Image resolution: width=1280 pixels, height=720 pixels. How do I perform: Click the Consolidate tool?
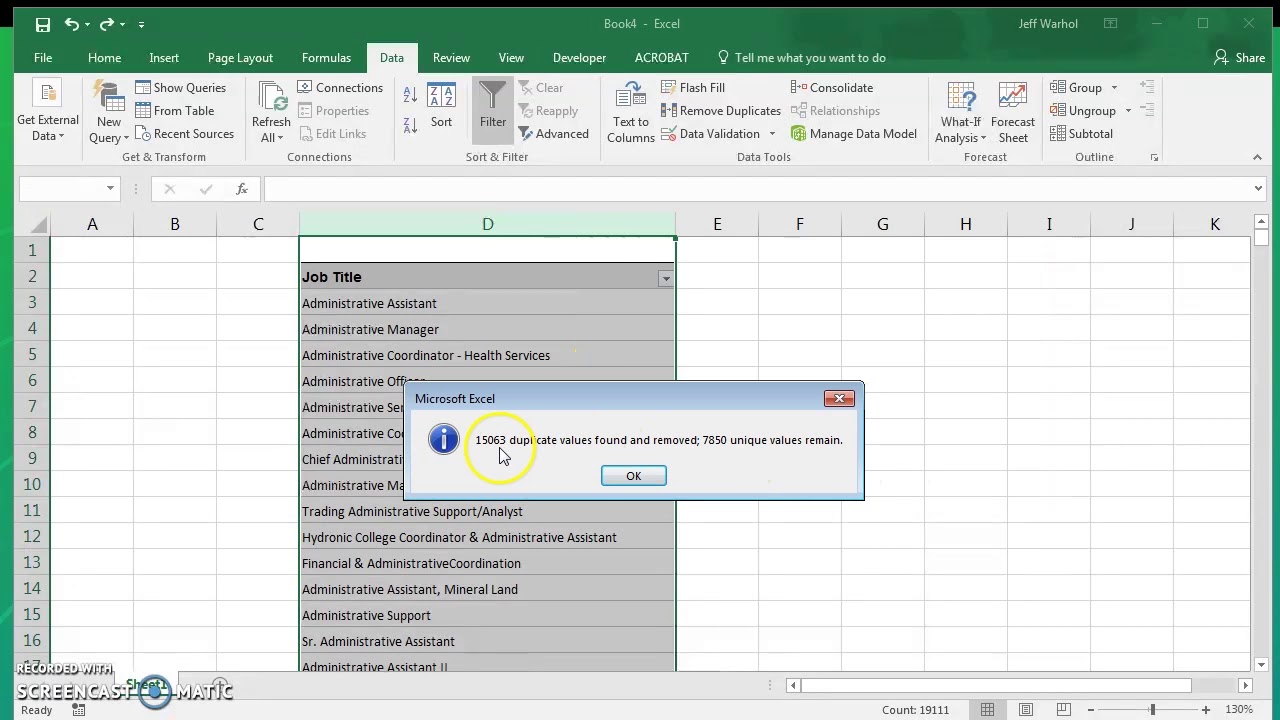click(832, 88)
